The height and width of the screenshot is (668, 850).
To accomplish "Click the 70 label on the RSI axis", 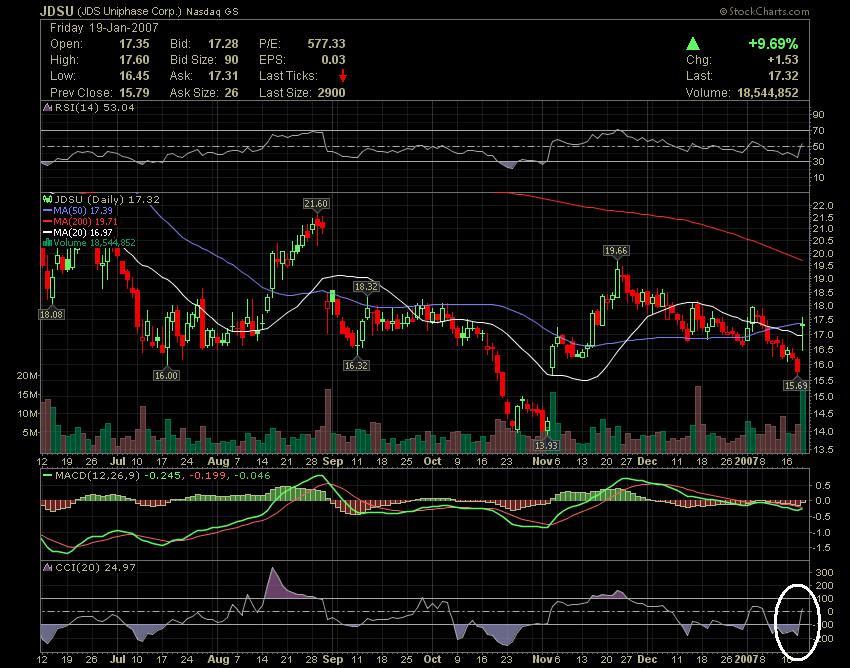I will click(819, 131).
